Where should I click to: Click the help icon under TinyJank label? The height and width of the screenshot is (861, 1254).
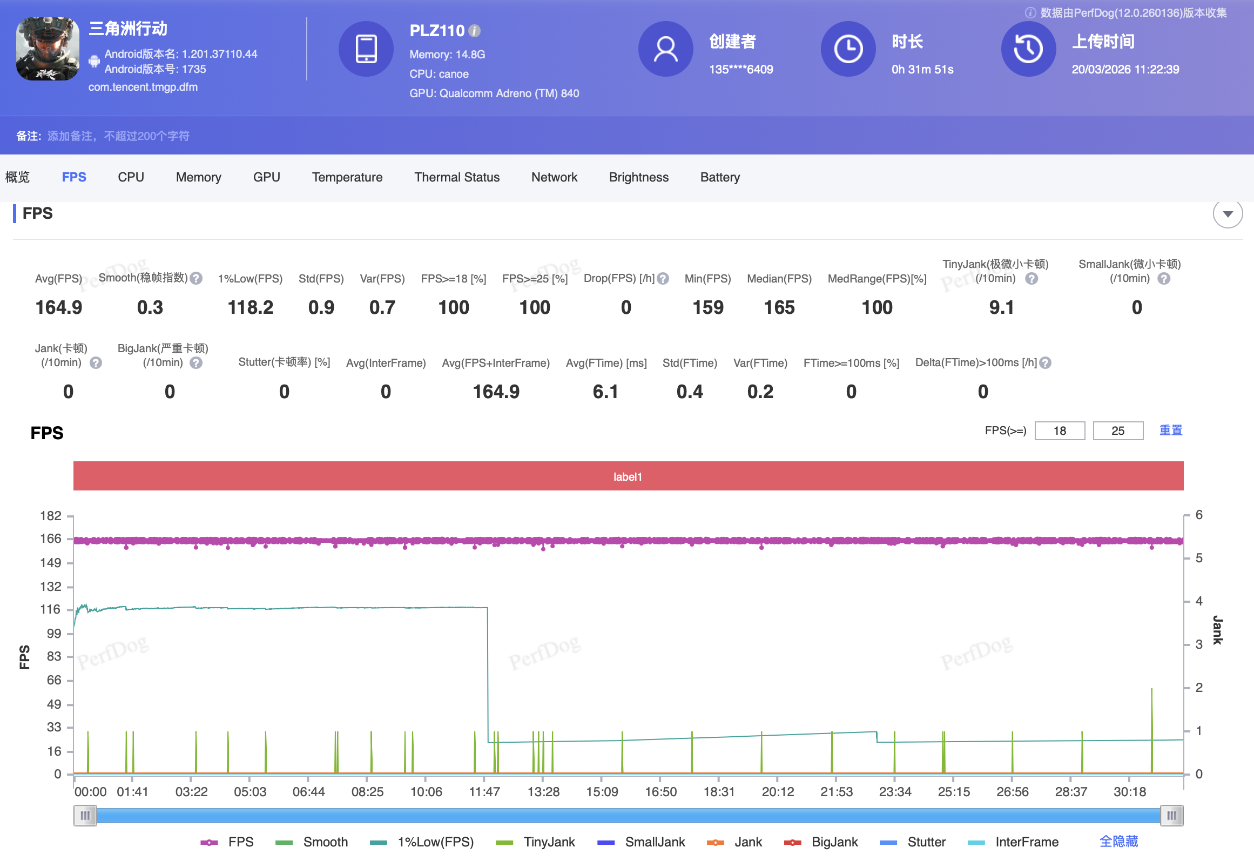(x=1031, y=279)
